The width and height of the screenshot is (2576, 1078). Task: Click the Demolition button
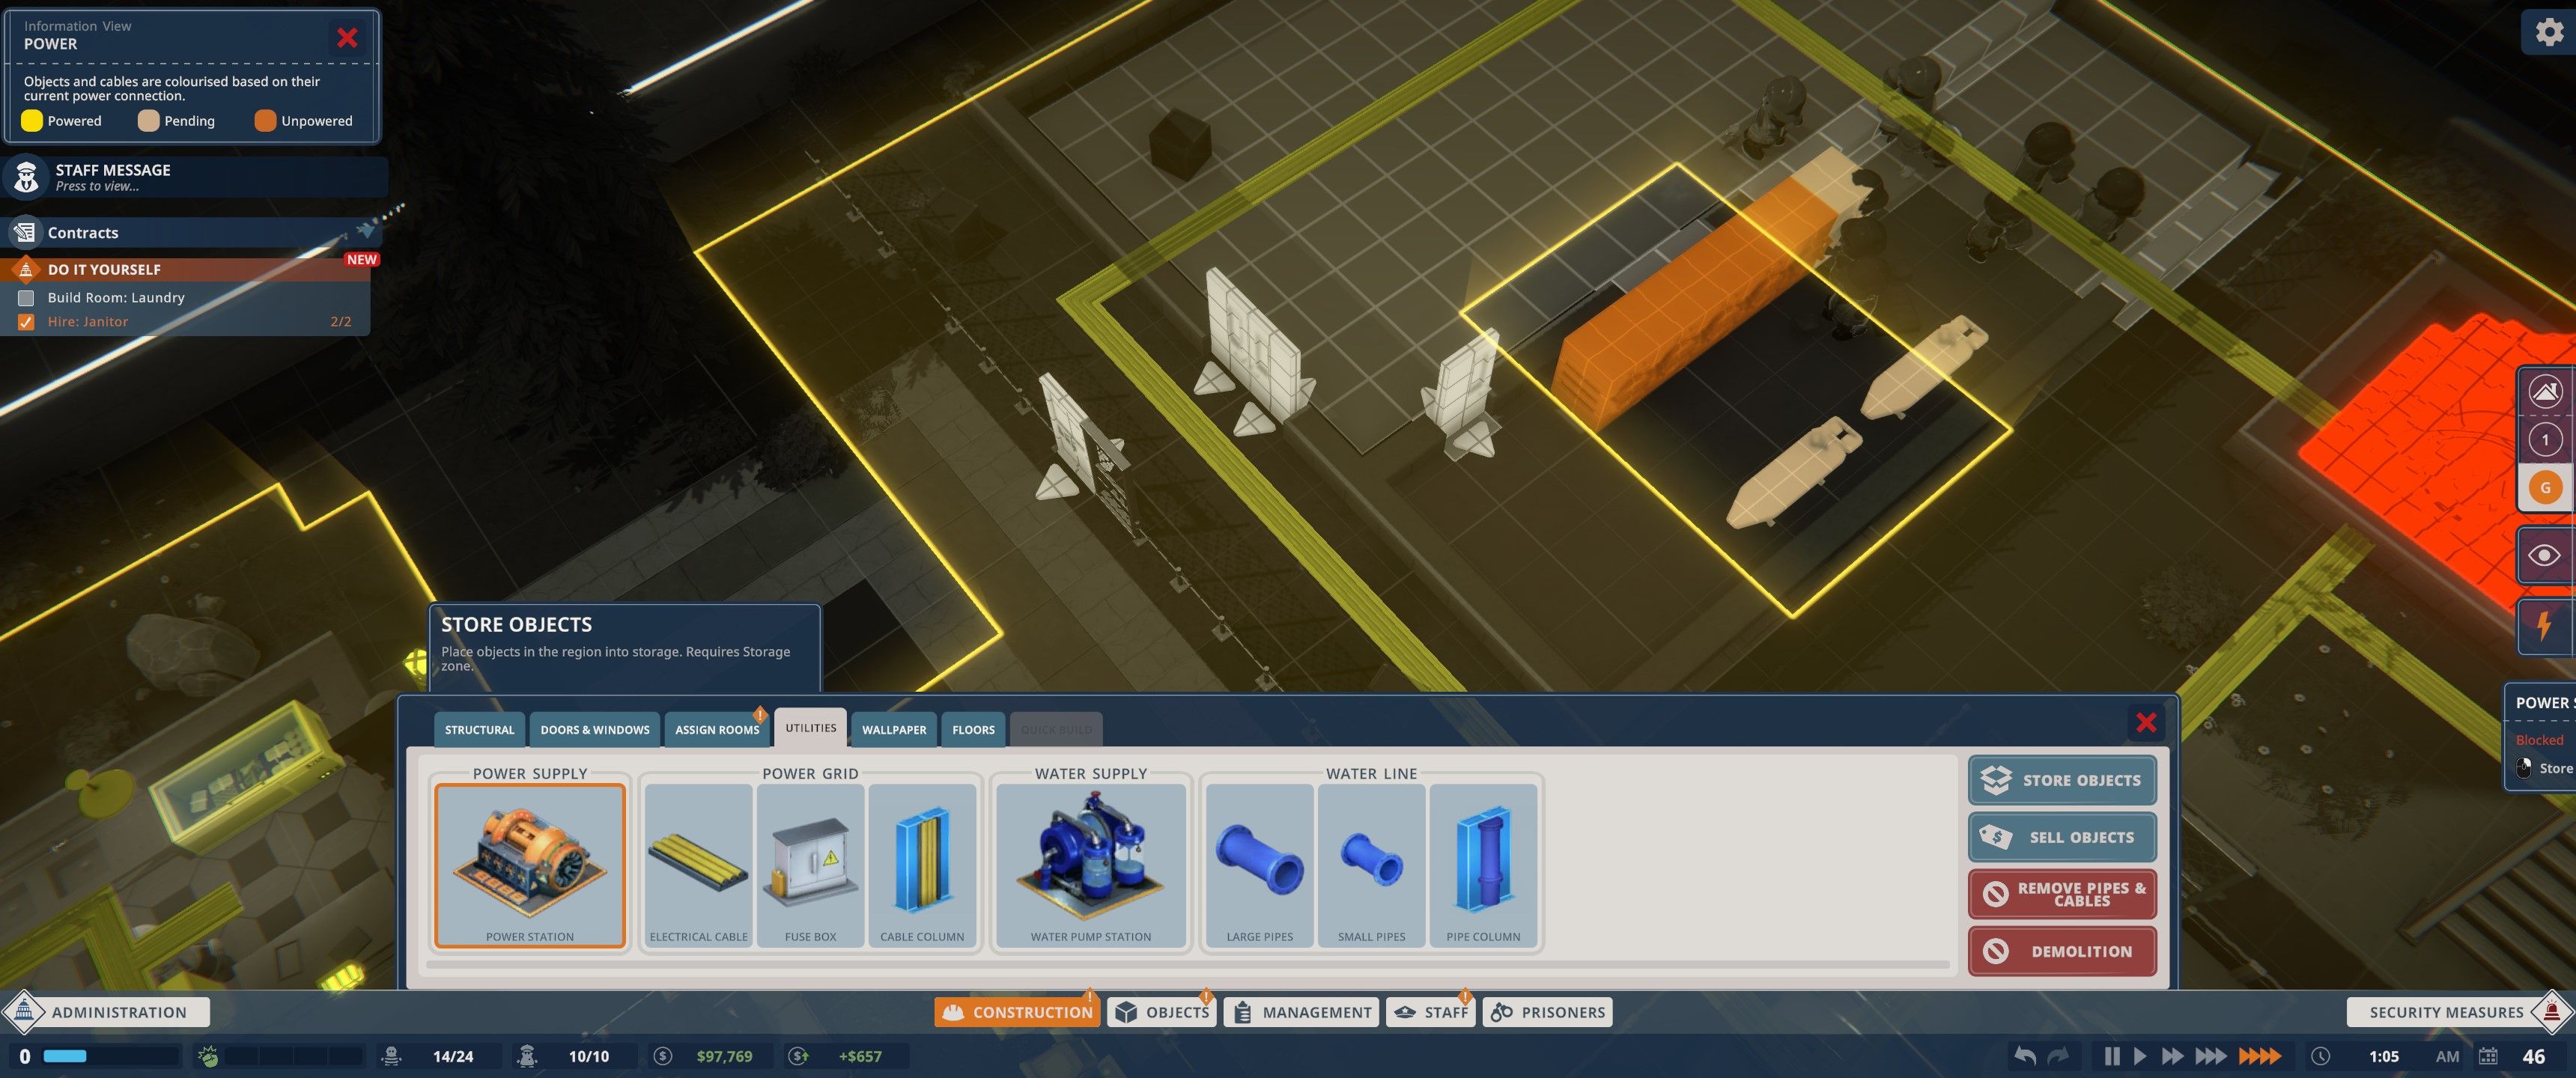pyautogui.click(x=2064, y=950)
